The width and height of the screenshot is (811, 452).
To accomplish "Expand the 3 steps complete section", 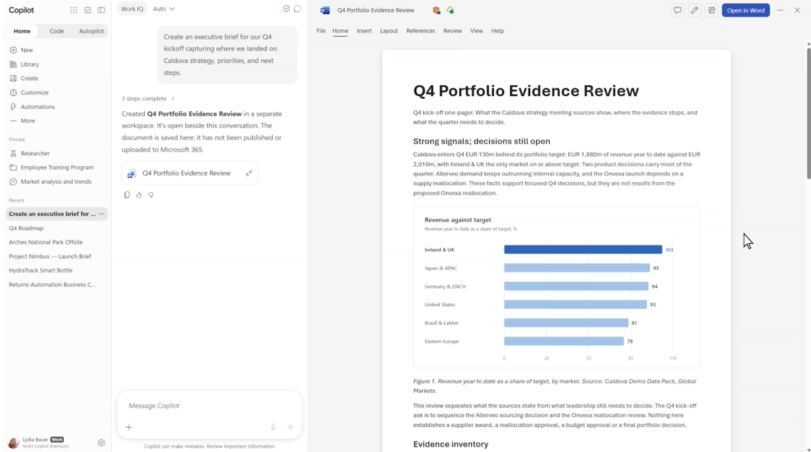I will click(148, 98).
